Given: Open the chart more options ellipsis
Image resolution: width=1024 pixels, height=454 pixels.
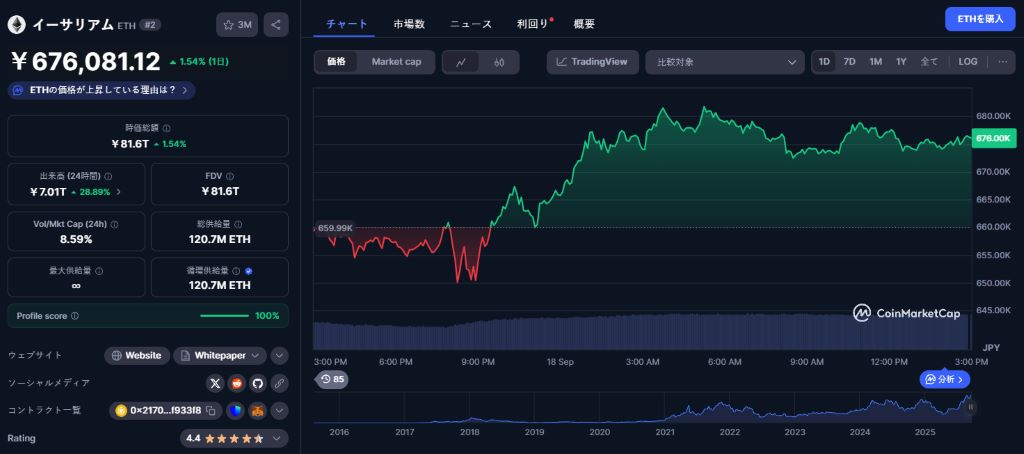Looking at the screenshot, I should coord(1002,62).
